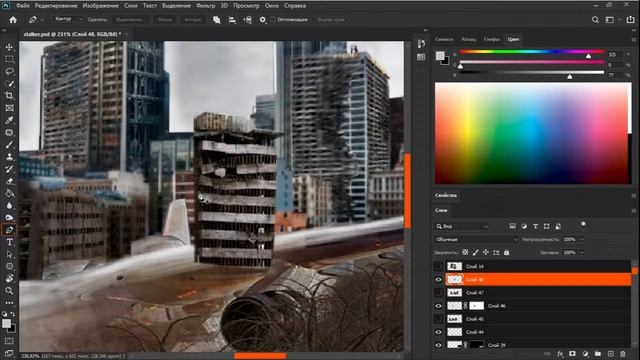Create new adjustment layer icon
640x360 pixels.
tap(585, 354)
